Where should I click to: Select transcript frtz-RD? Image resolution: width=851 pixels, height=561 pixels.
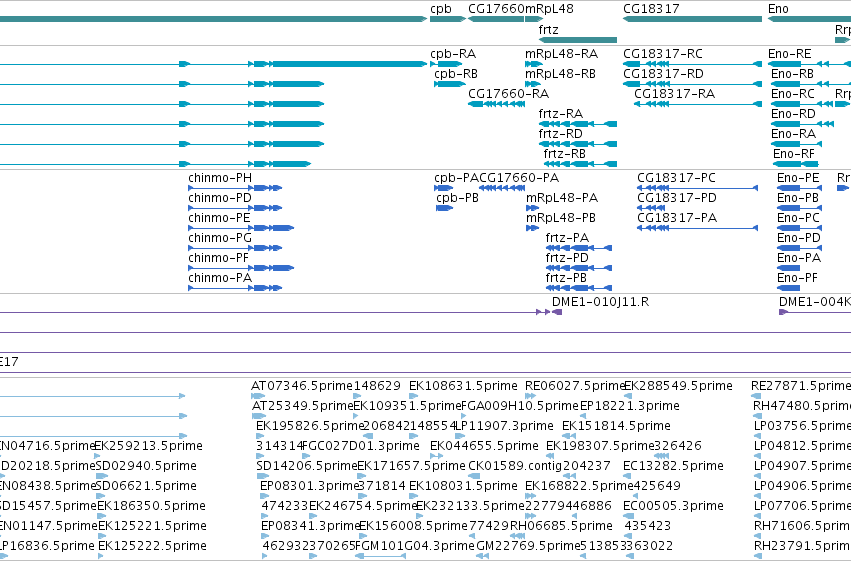click(561, 135)
